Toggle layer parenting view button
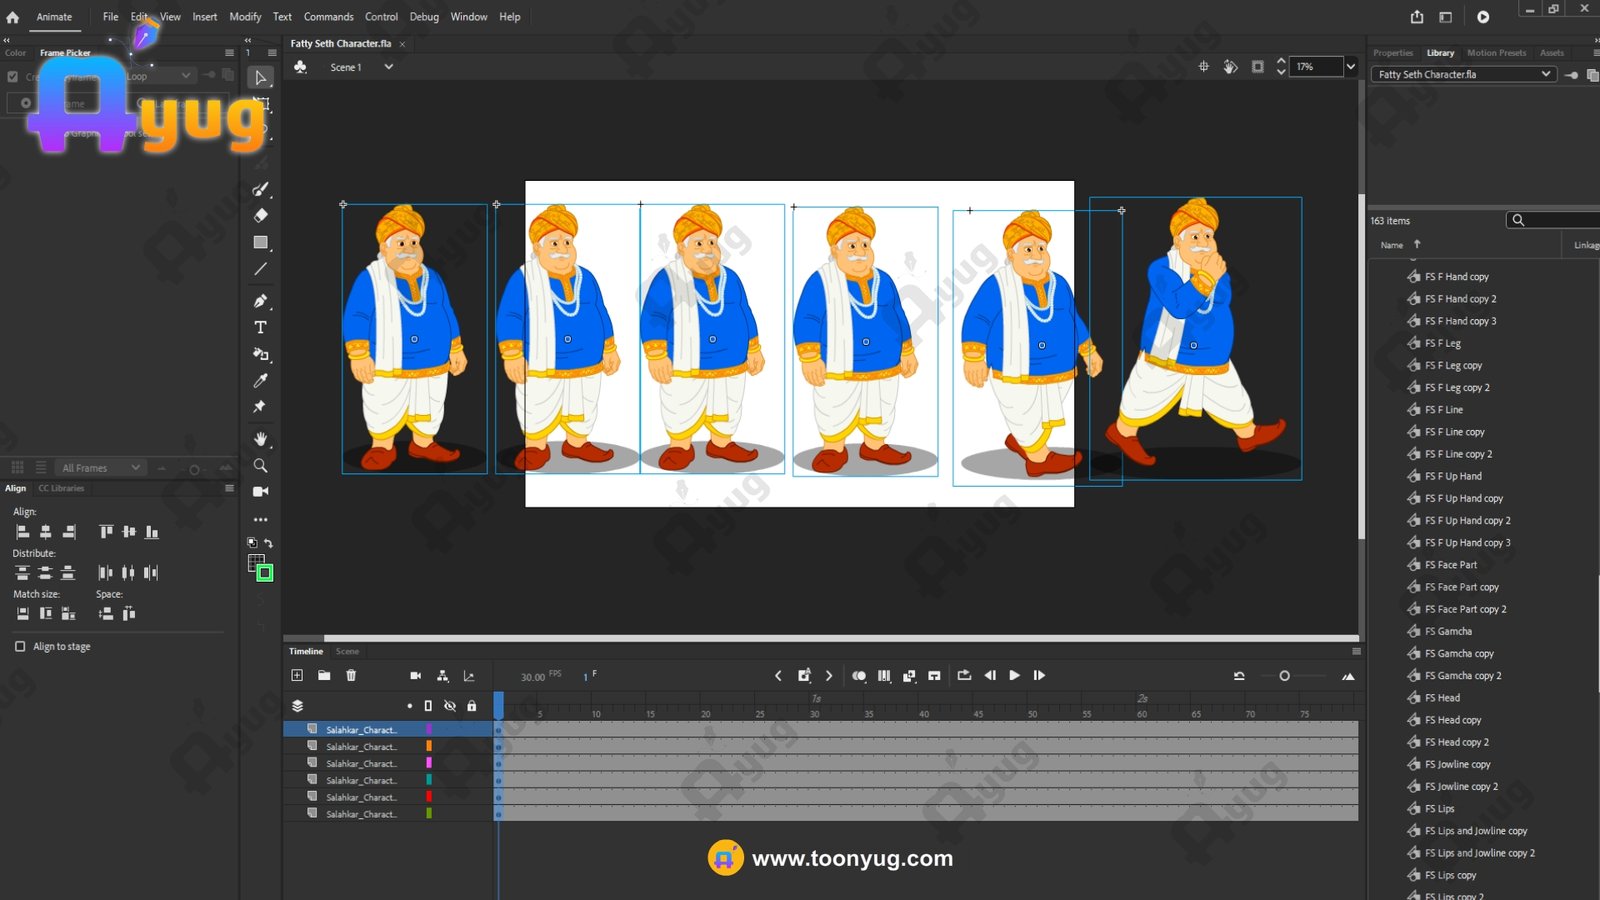 click(443, 676)
